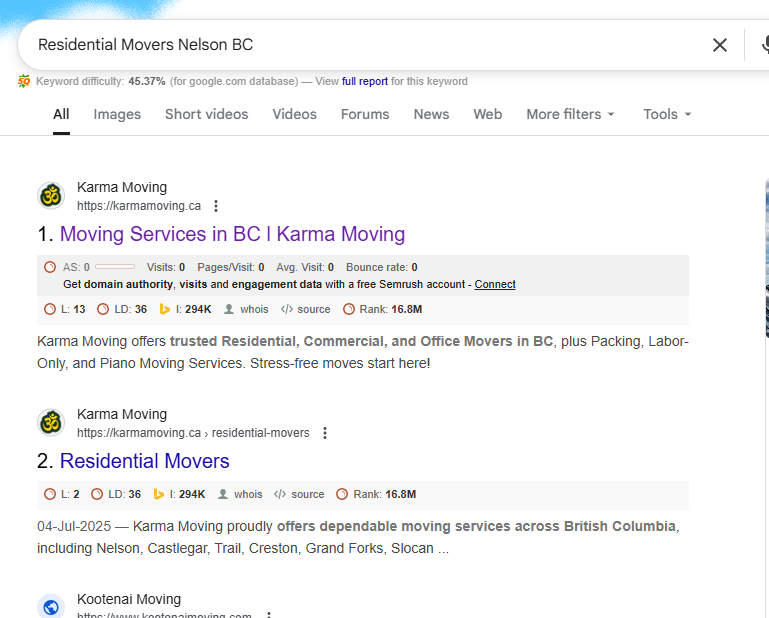Open the 'Residential Movers' result link

pos(145,461)
